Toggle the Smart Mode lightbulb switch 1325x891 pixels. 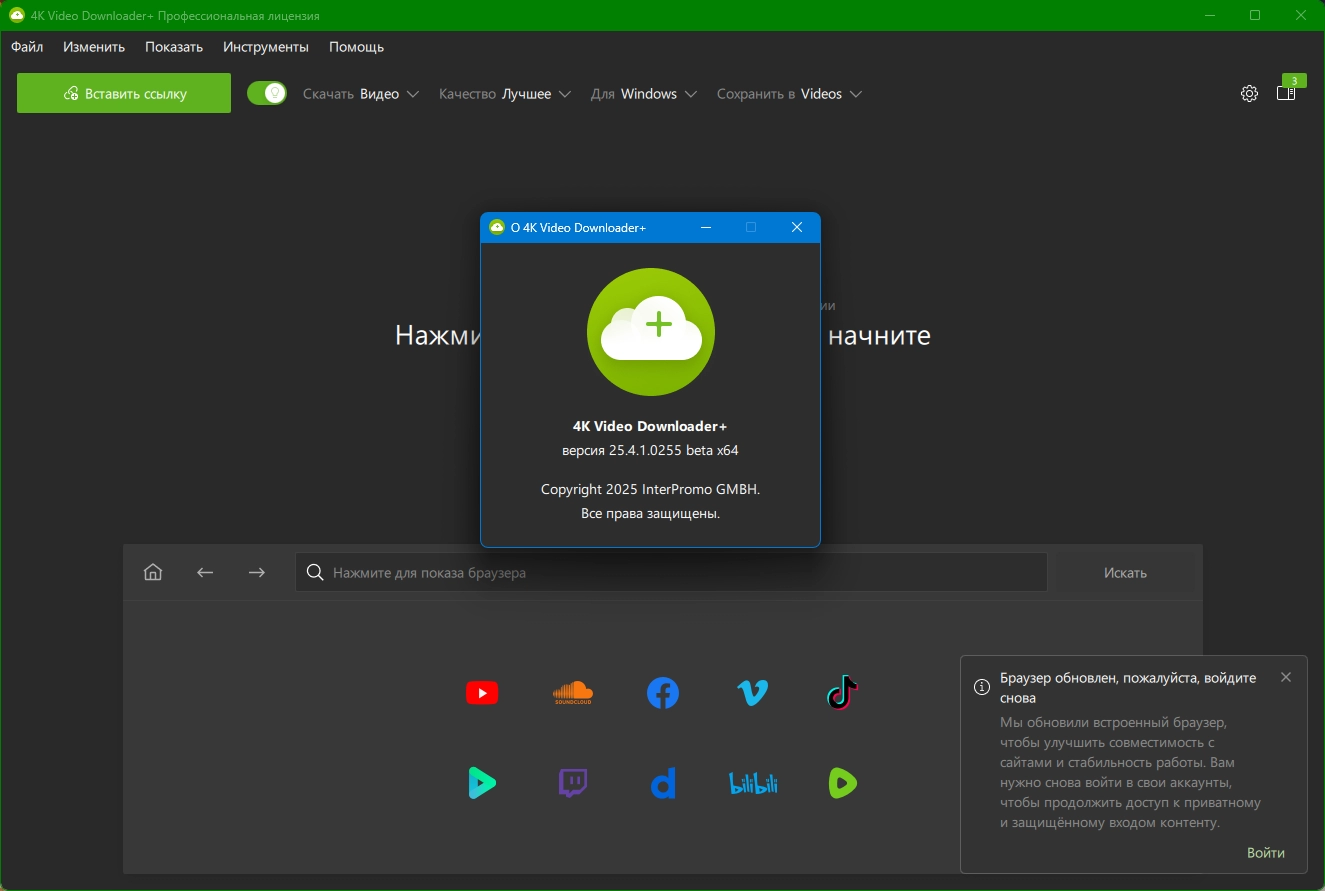267,94
